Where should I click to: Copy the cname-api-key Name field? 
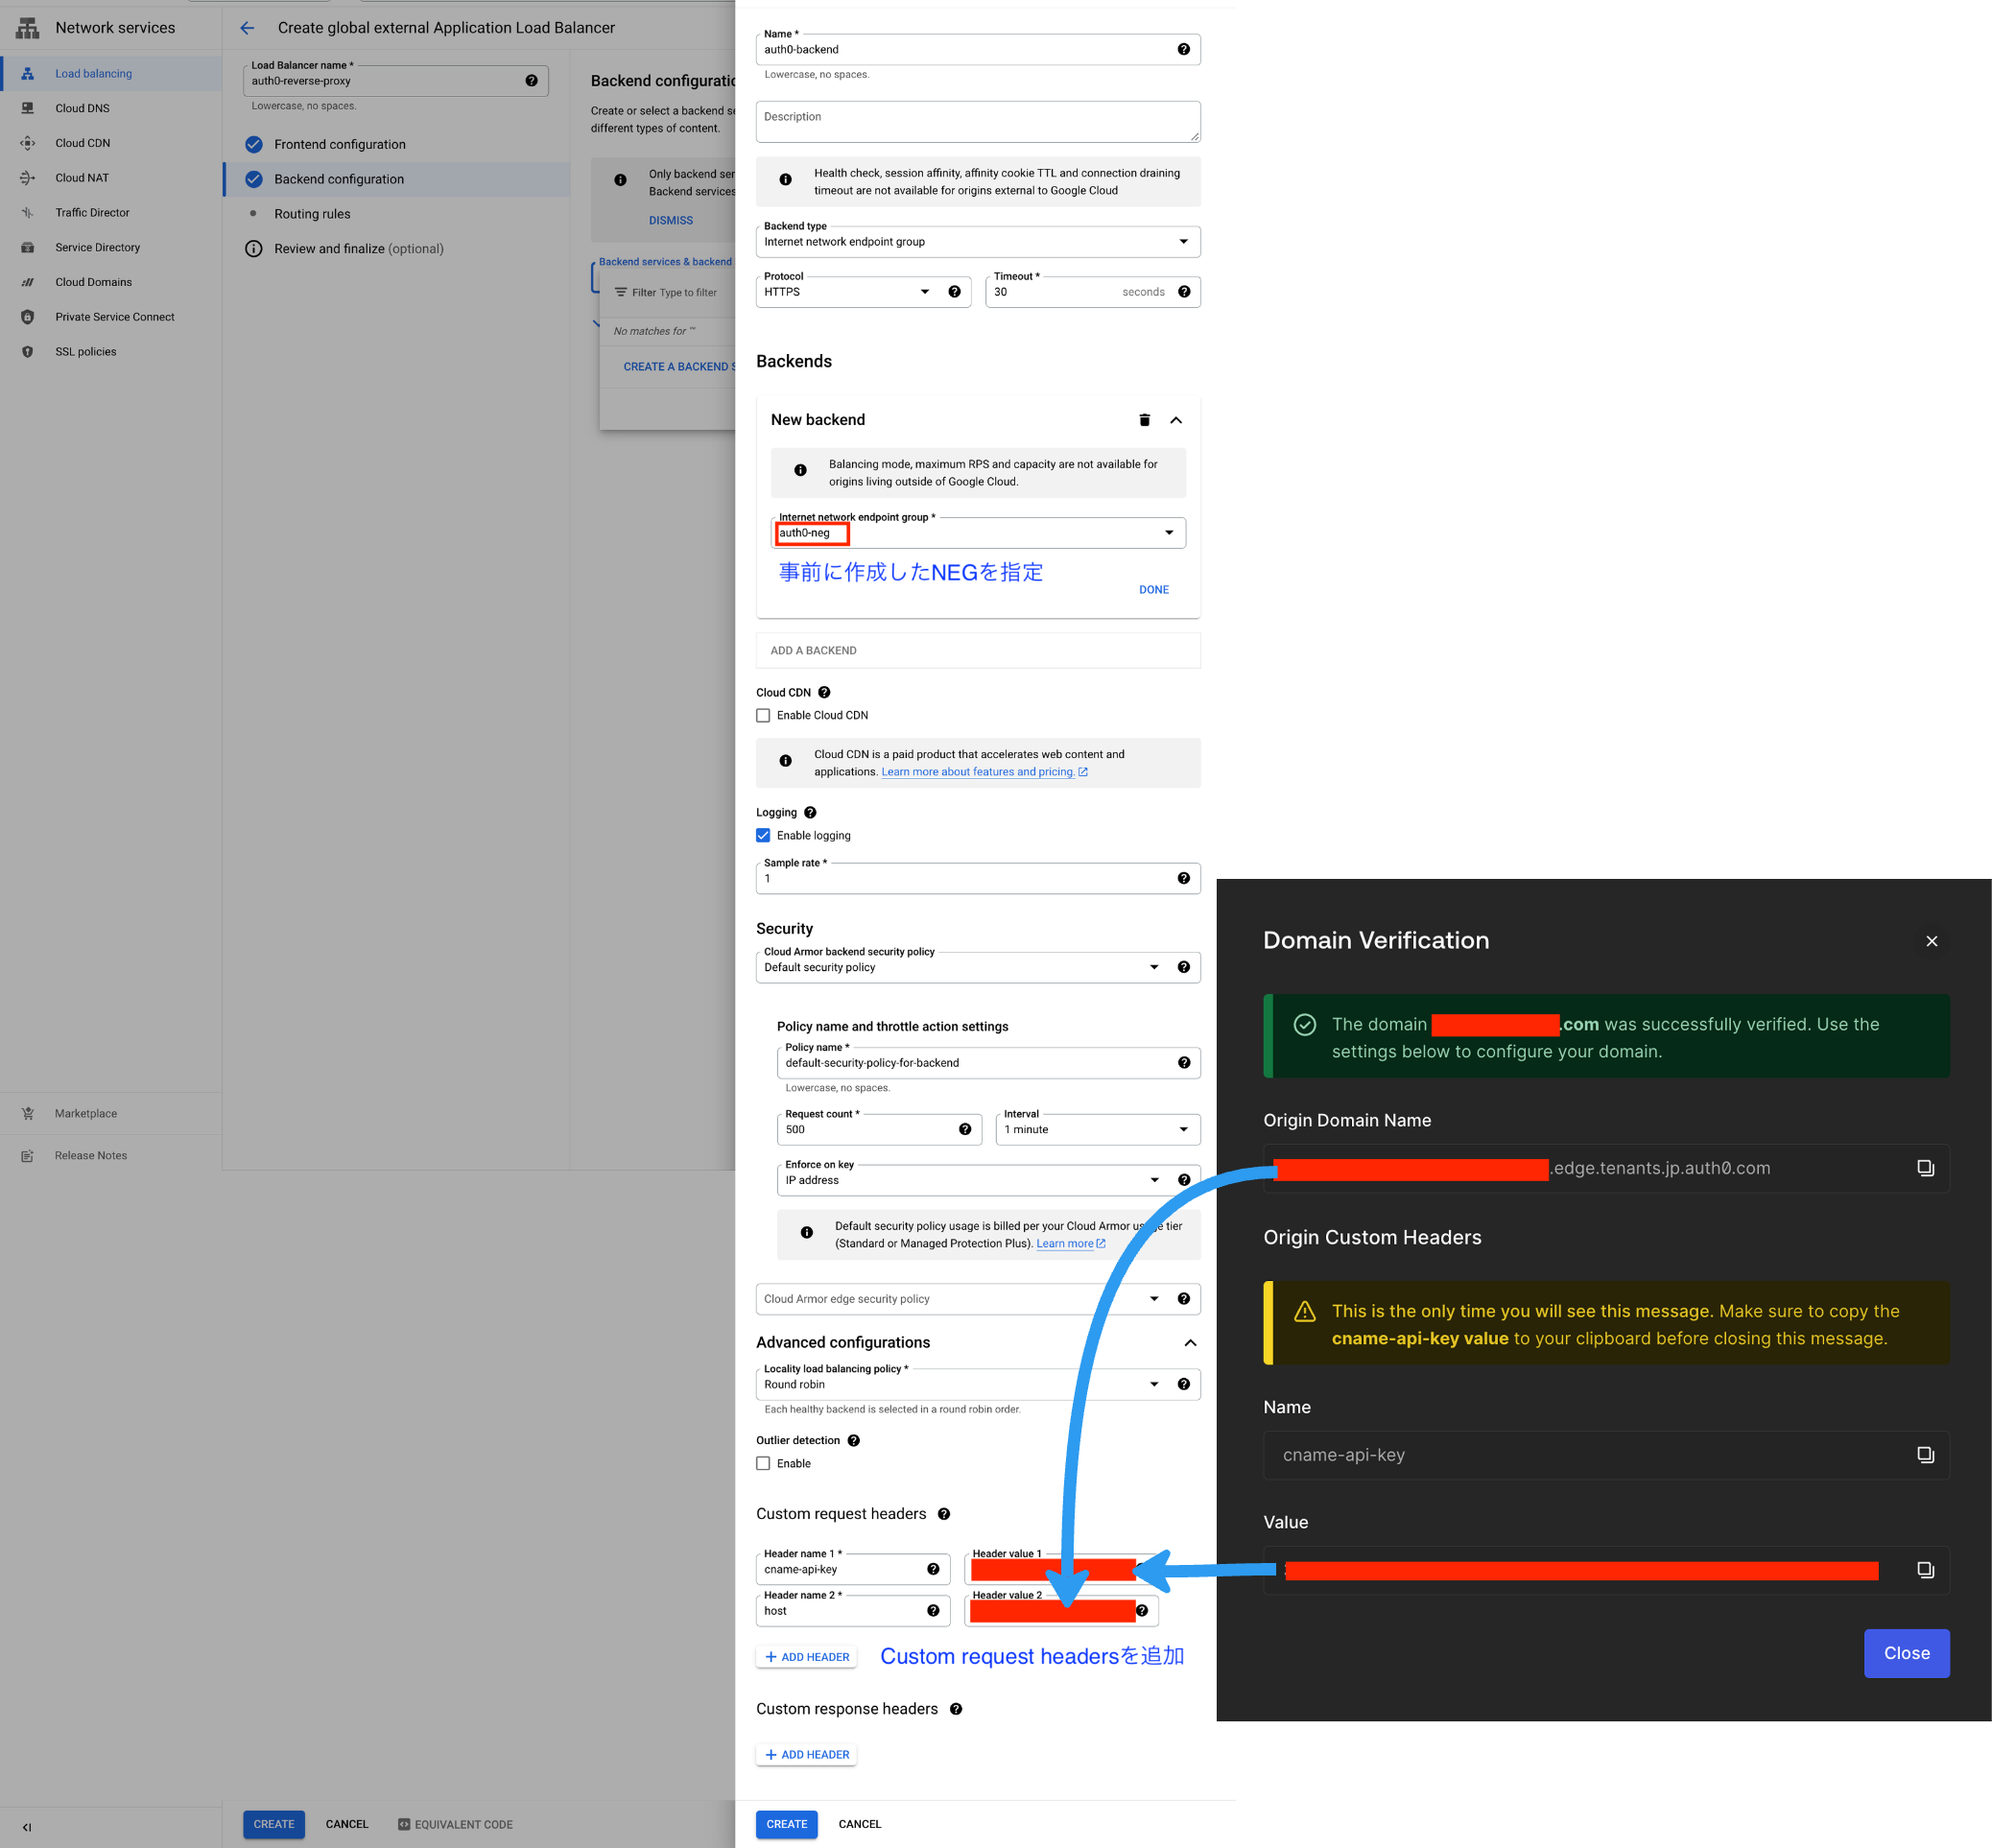click(1925, 1455)
